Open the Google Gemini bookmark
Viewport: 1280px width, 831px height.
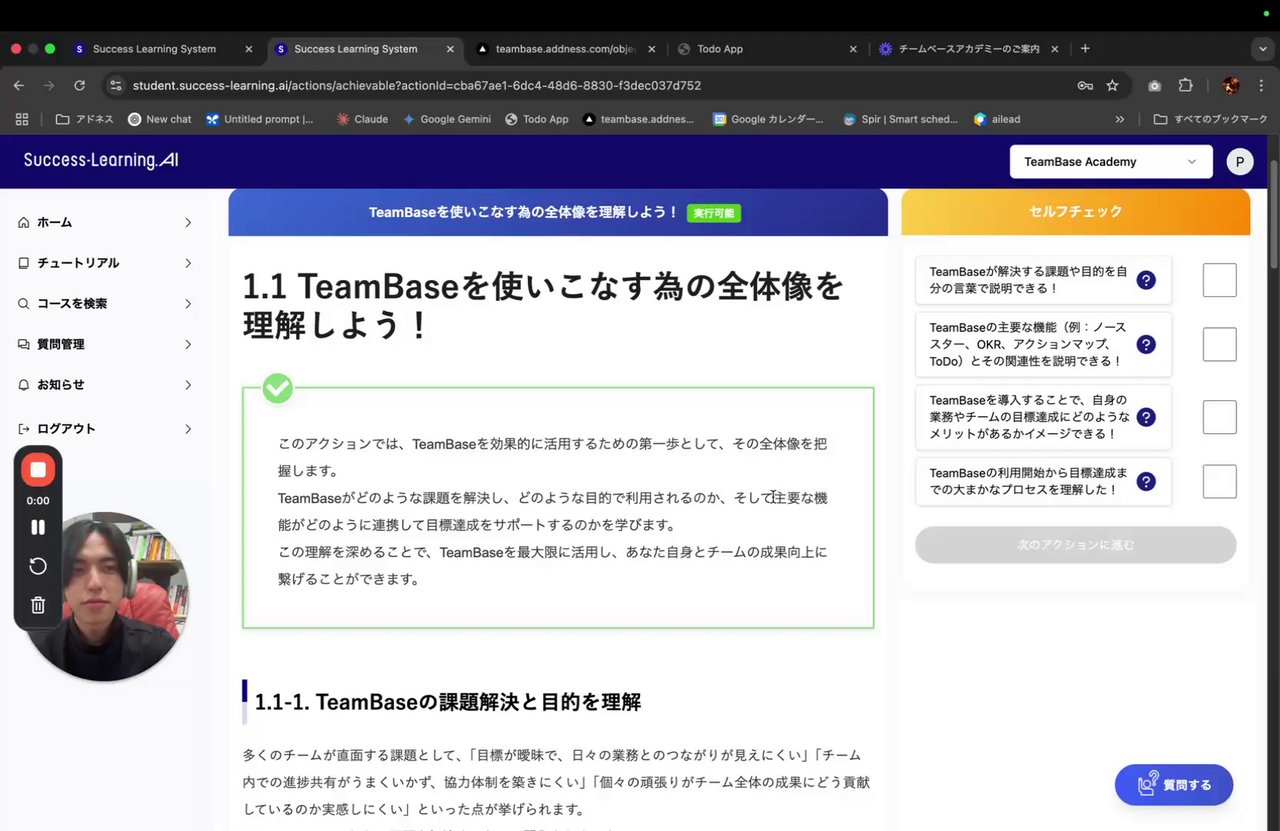click(446, 119)
